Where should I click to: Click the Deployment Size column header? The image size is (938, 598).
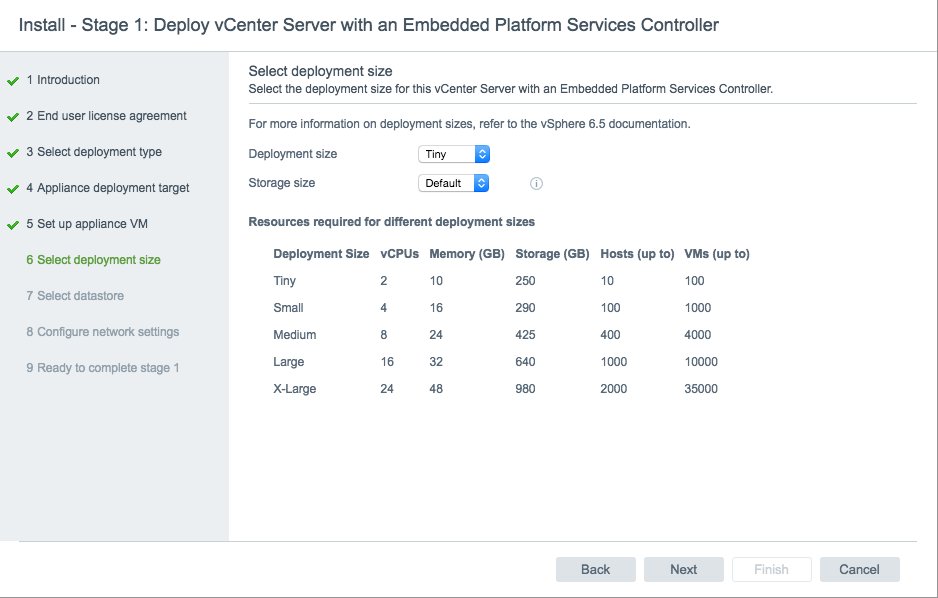pos(321,254)
